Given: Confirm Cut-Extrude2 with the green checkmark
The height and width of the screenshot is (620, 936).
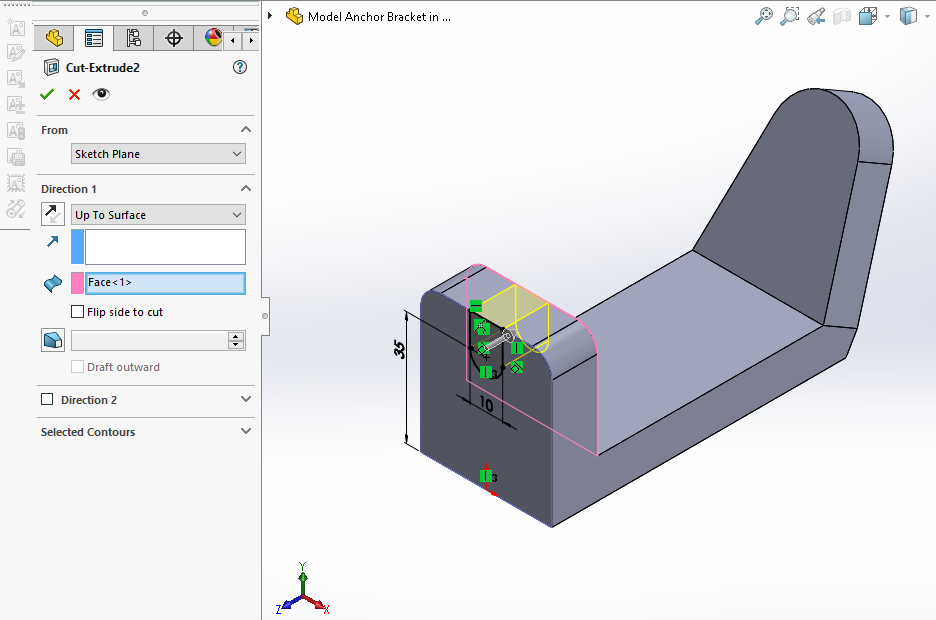Looking at the screenshot, I should (47, 94).
